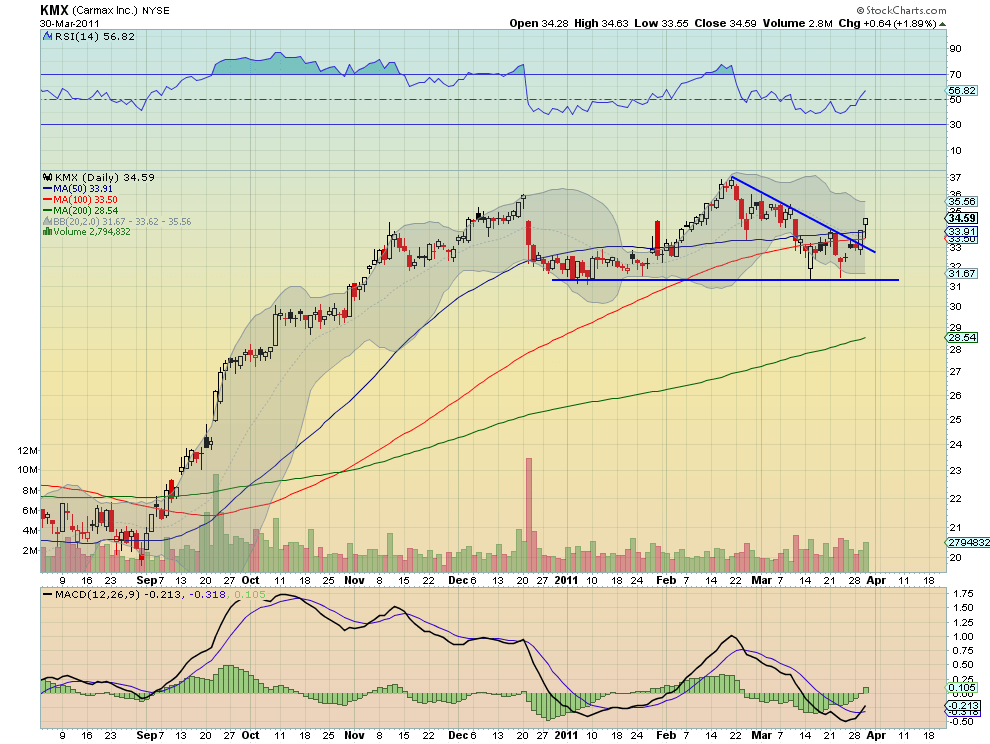Click the Chg +0.64 (+1.89%) value
Screen dimensions: 990x744
pyautogui.click(x=887, y=23)
